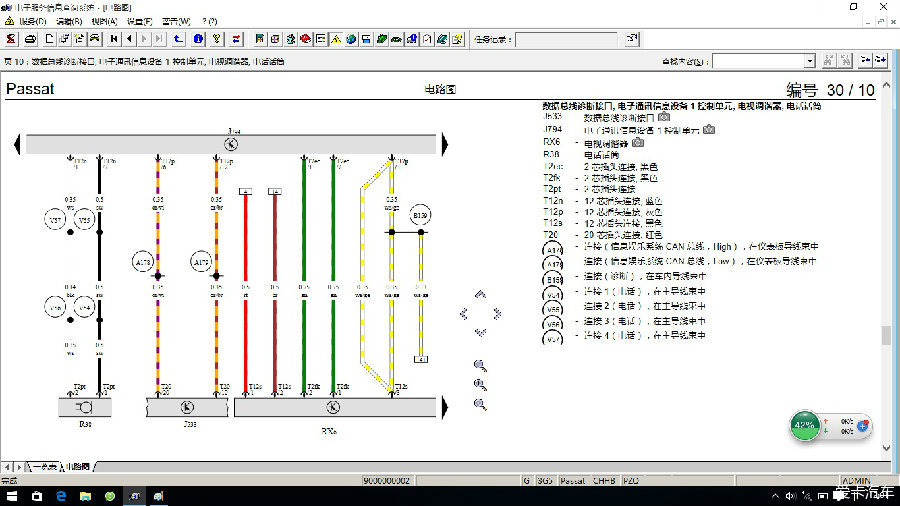This screenshot has width=900, height=506.
Task: Click 'Passat' in the status bar
Action: tap(572, 481)
